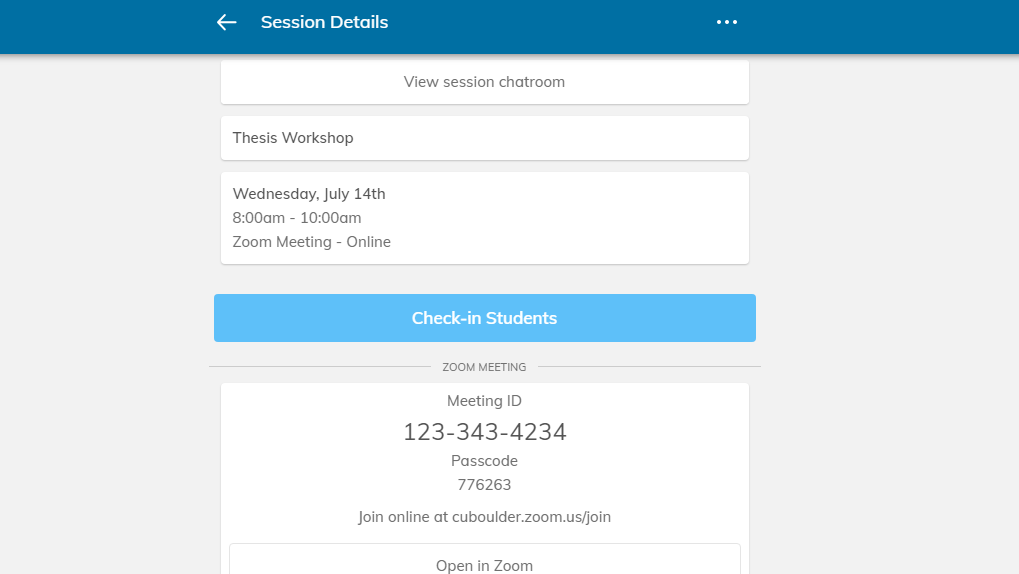This screenshot has height=574, width=1019.
Task: Open the three-dot more options menu
Action: (727, 22)
